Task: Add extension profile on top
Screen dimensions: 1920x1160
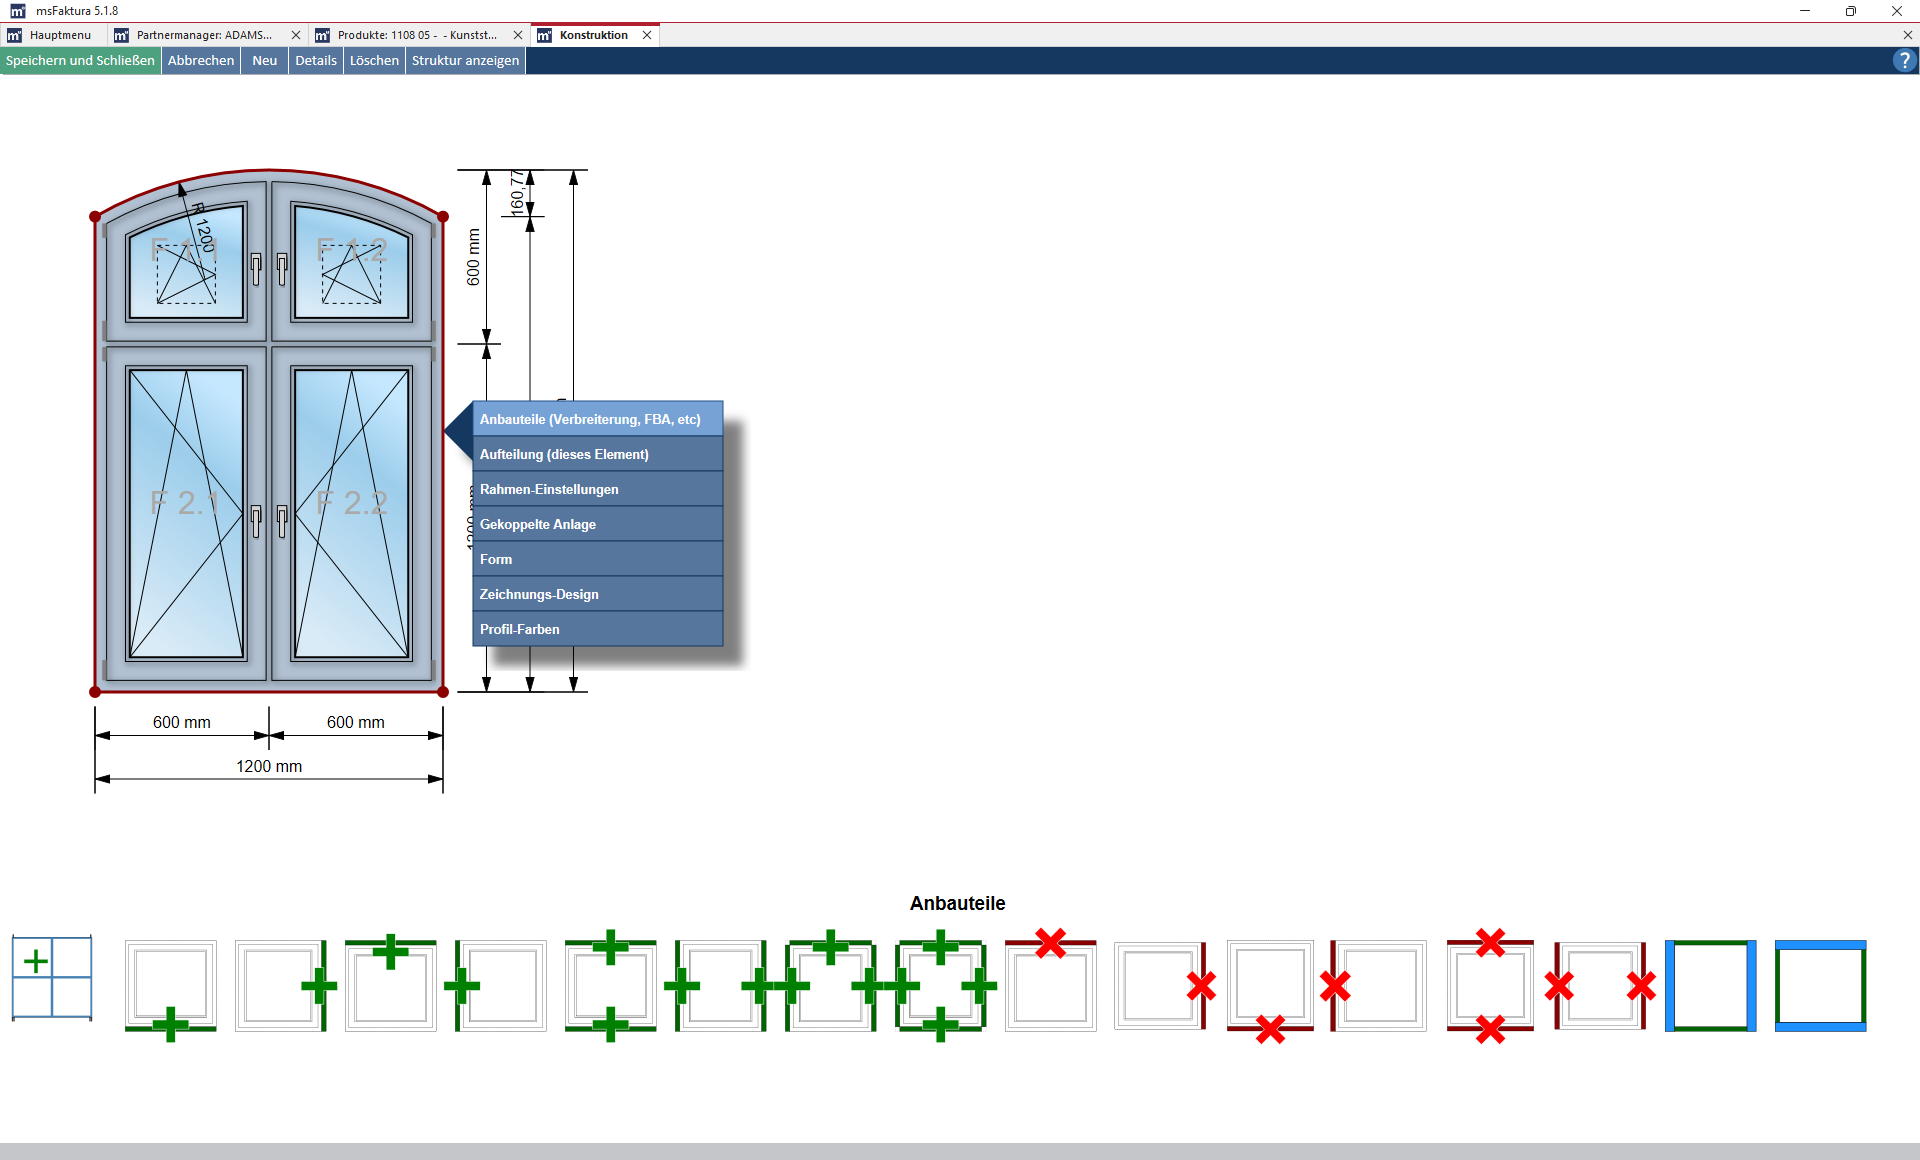Action: point(391,986)
